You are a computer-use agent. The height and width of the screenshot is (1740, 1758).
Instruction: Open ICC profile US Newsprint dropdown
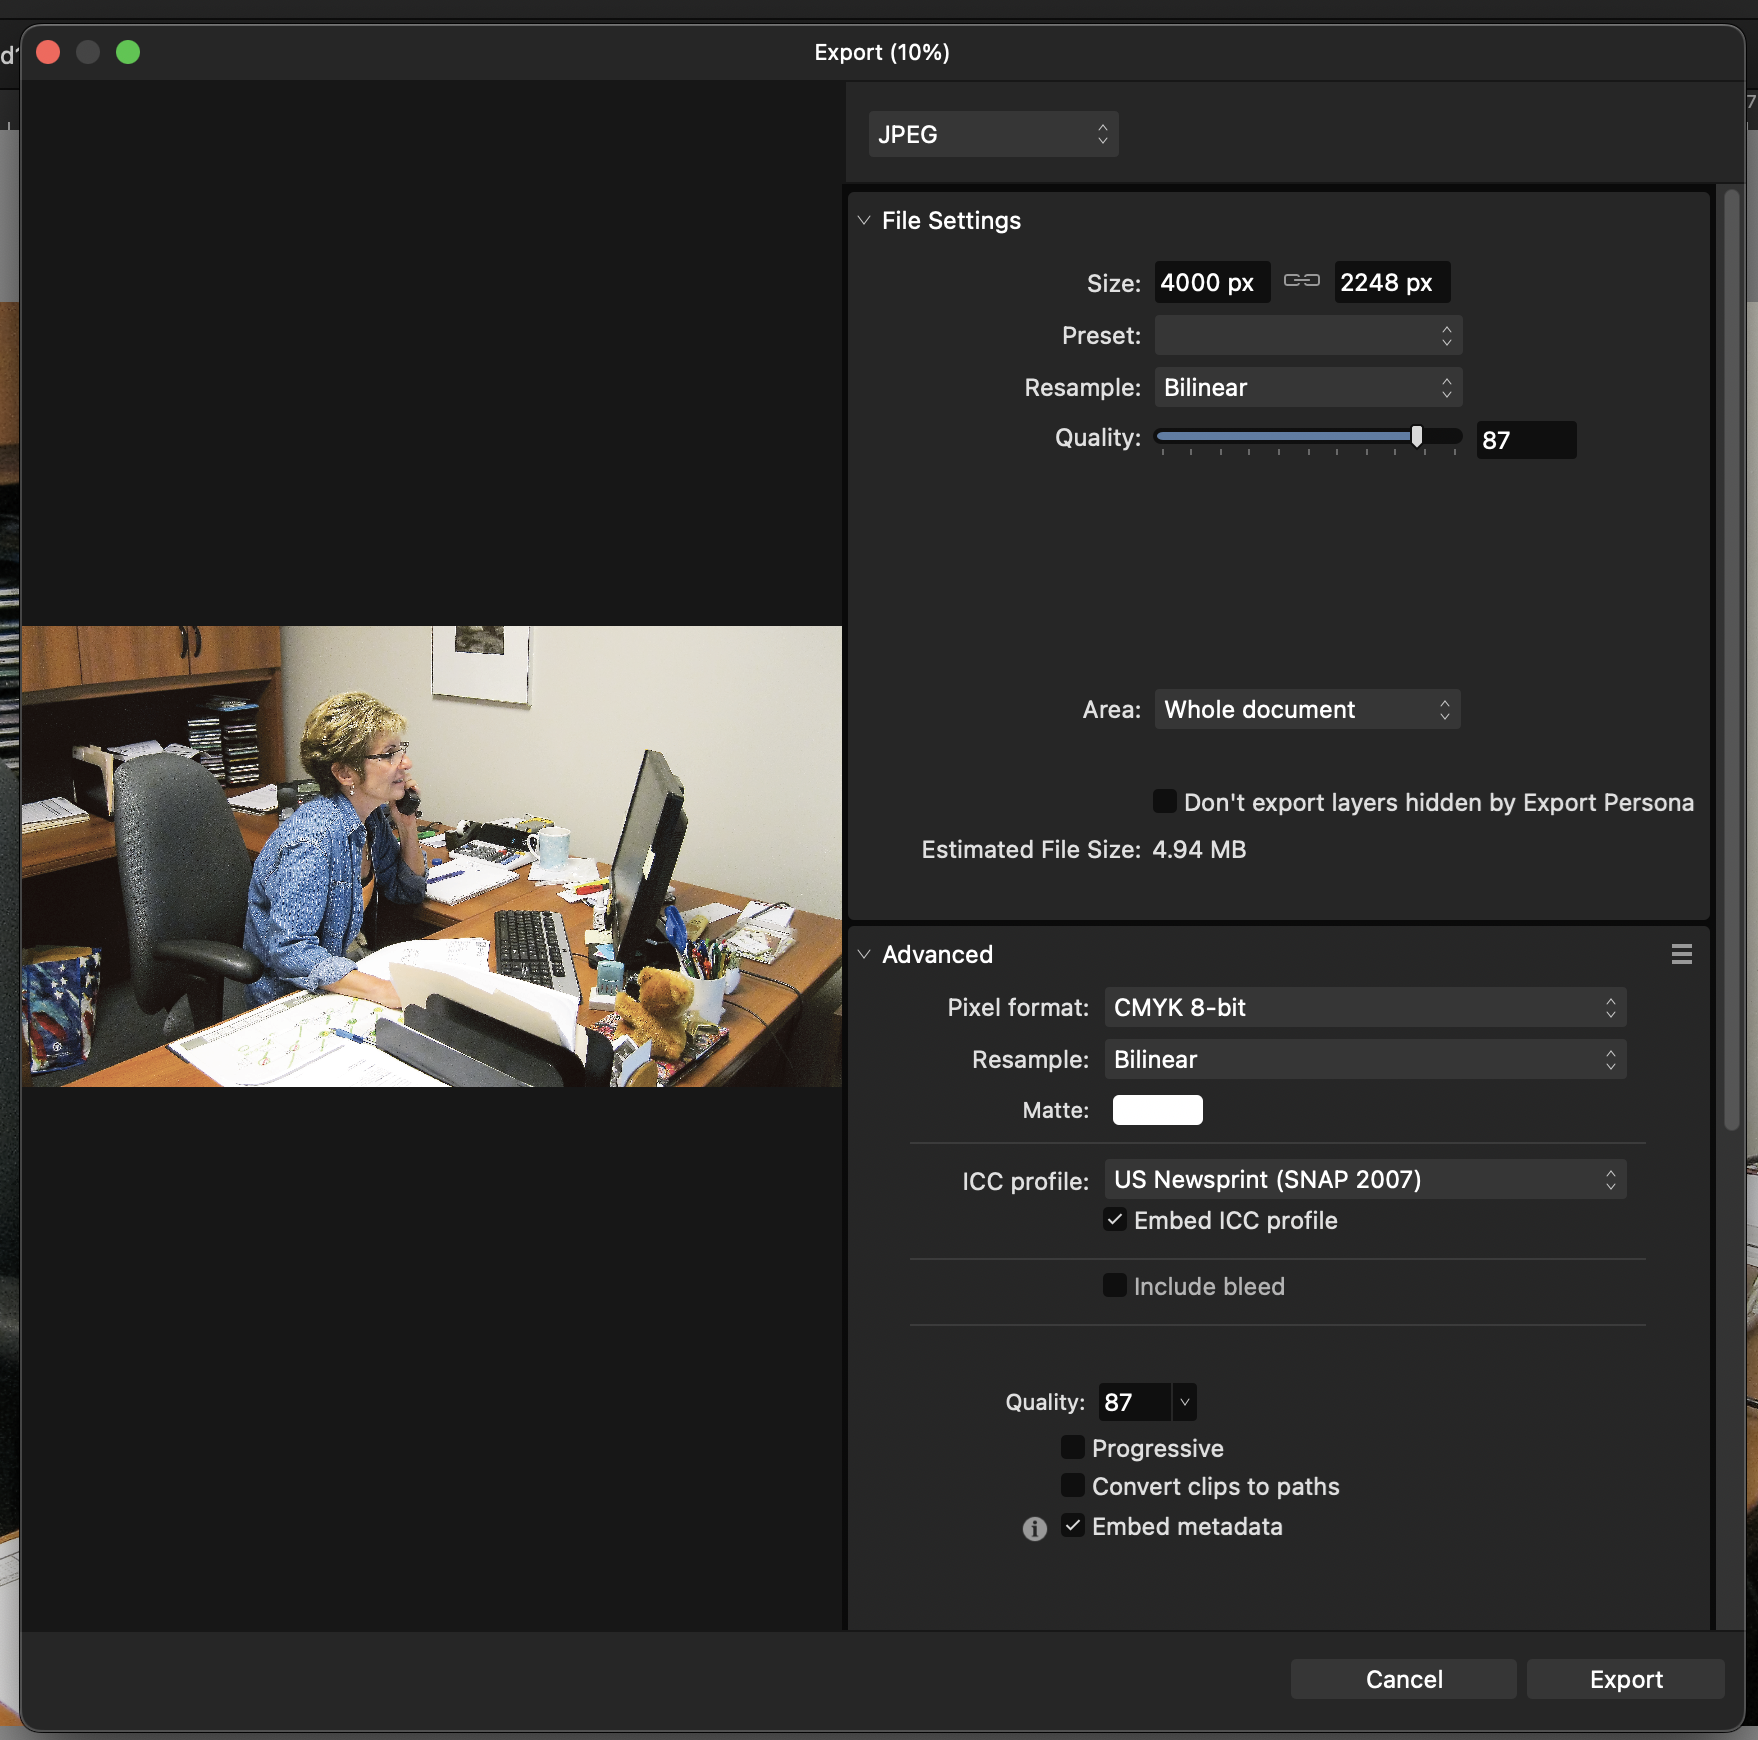[x=1365, y=1179]
